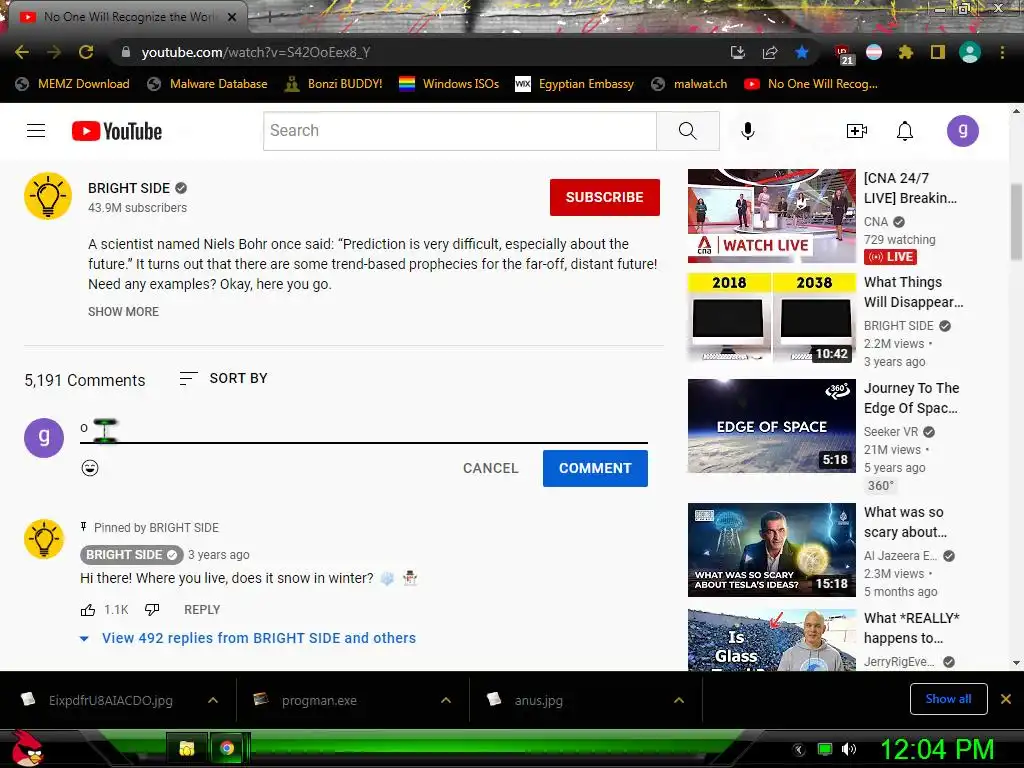Open the purple 'g' account avatar
Image resolution: width=1024 pixels, height=768 pixels.
click(x=963, y=131)
